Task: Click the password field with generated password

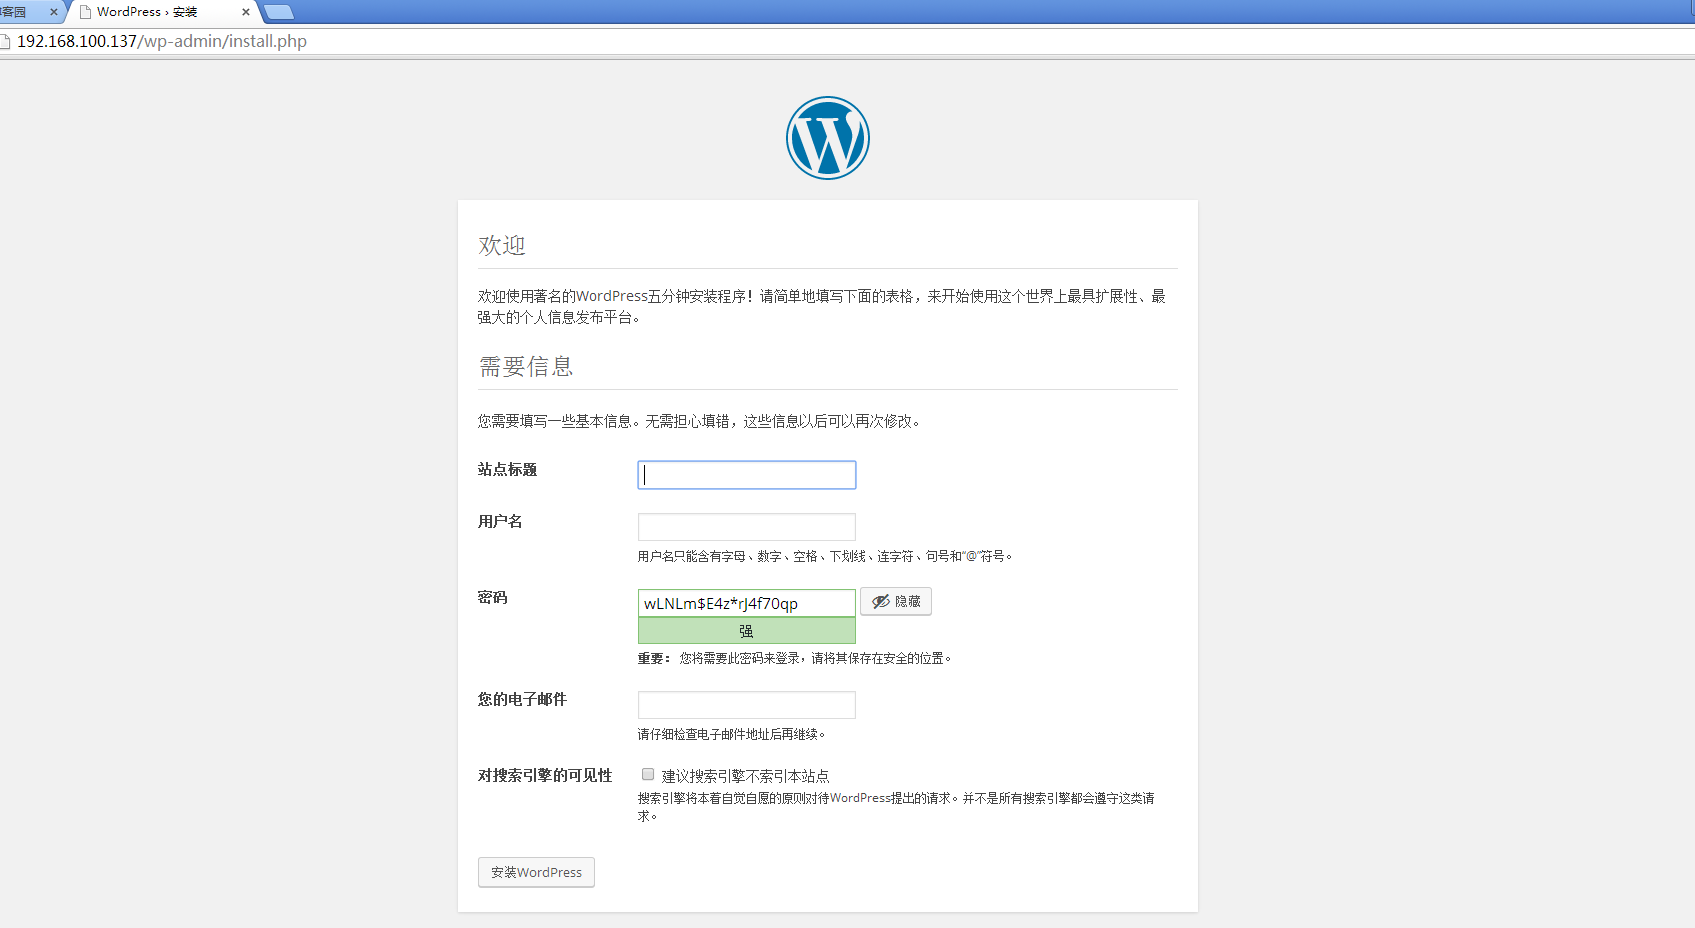Action: (x=747, y=603)
